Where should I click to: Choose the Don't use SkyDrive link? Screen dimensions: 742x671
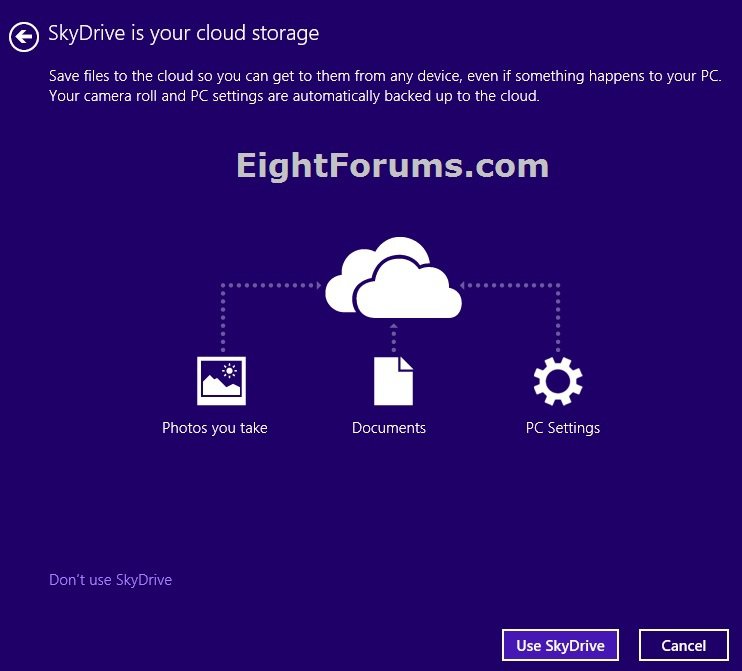pyautogui.click(x=110, y=579)
